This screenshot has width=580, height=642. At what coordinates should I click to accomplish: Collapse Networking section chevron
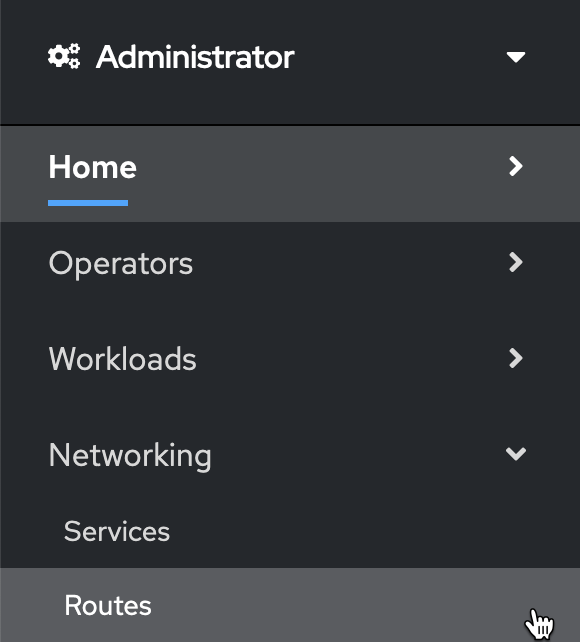pyautogui.click(x=516, y=454)
